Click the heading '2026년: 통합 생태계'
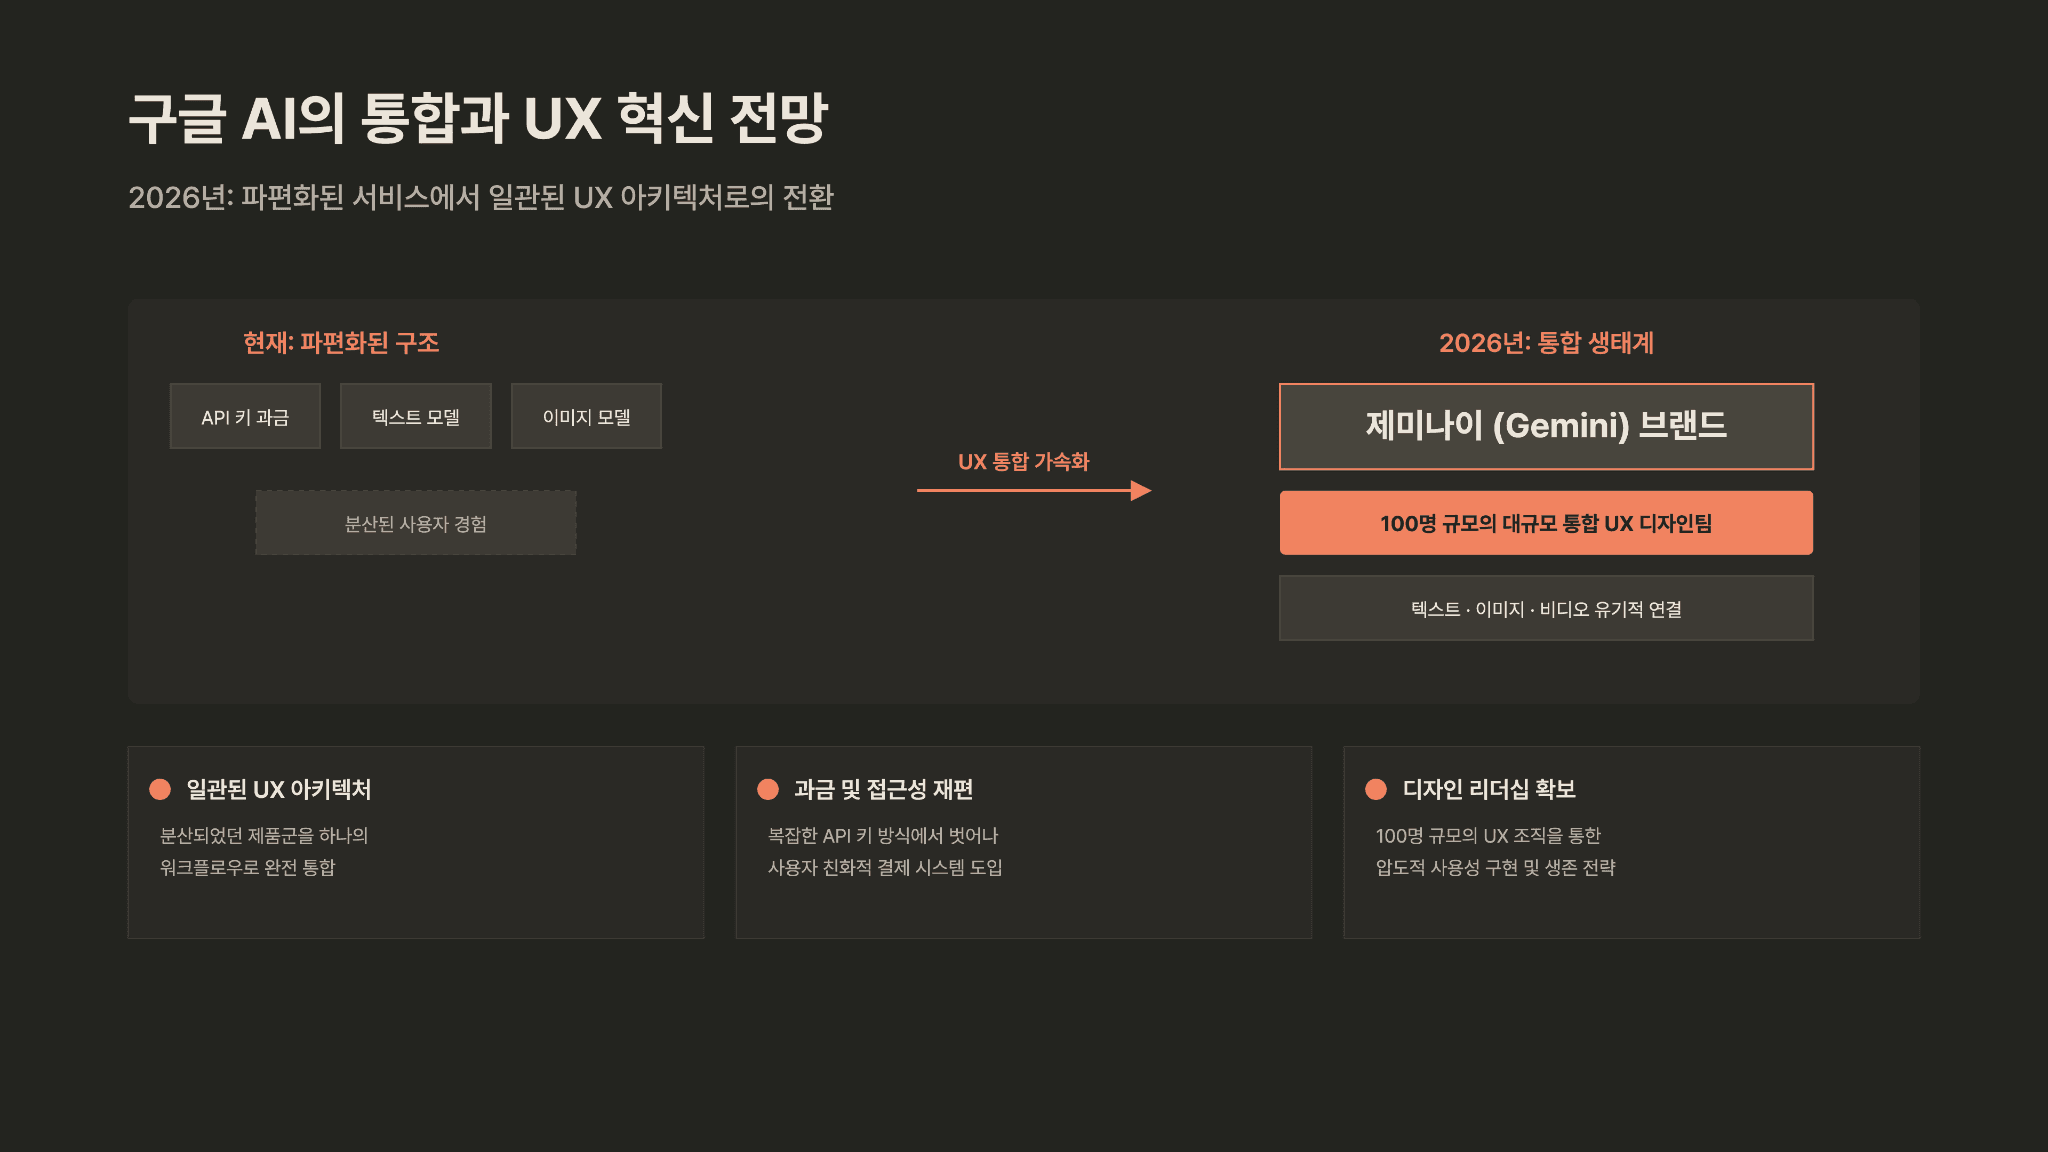 click(x=1546, y=343)
